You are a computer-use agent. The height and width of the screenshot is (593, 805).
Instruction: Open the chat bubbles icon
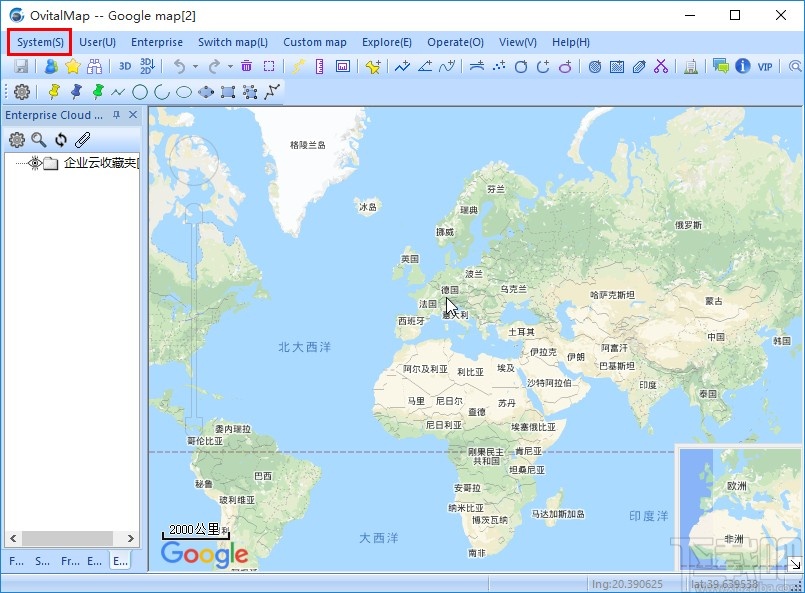coord(720,66)
